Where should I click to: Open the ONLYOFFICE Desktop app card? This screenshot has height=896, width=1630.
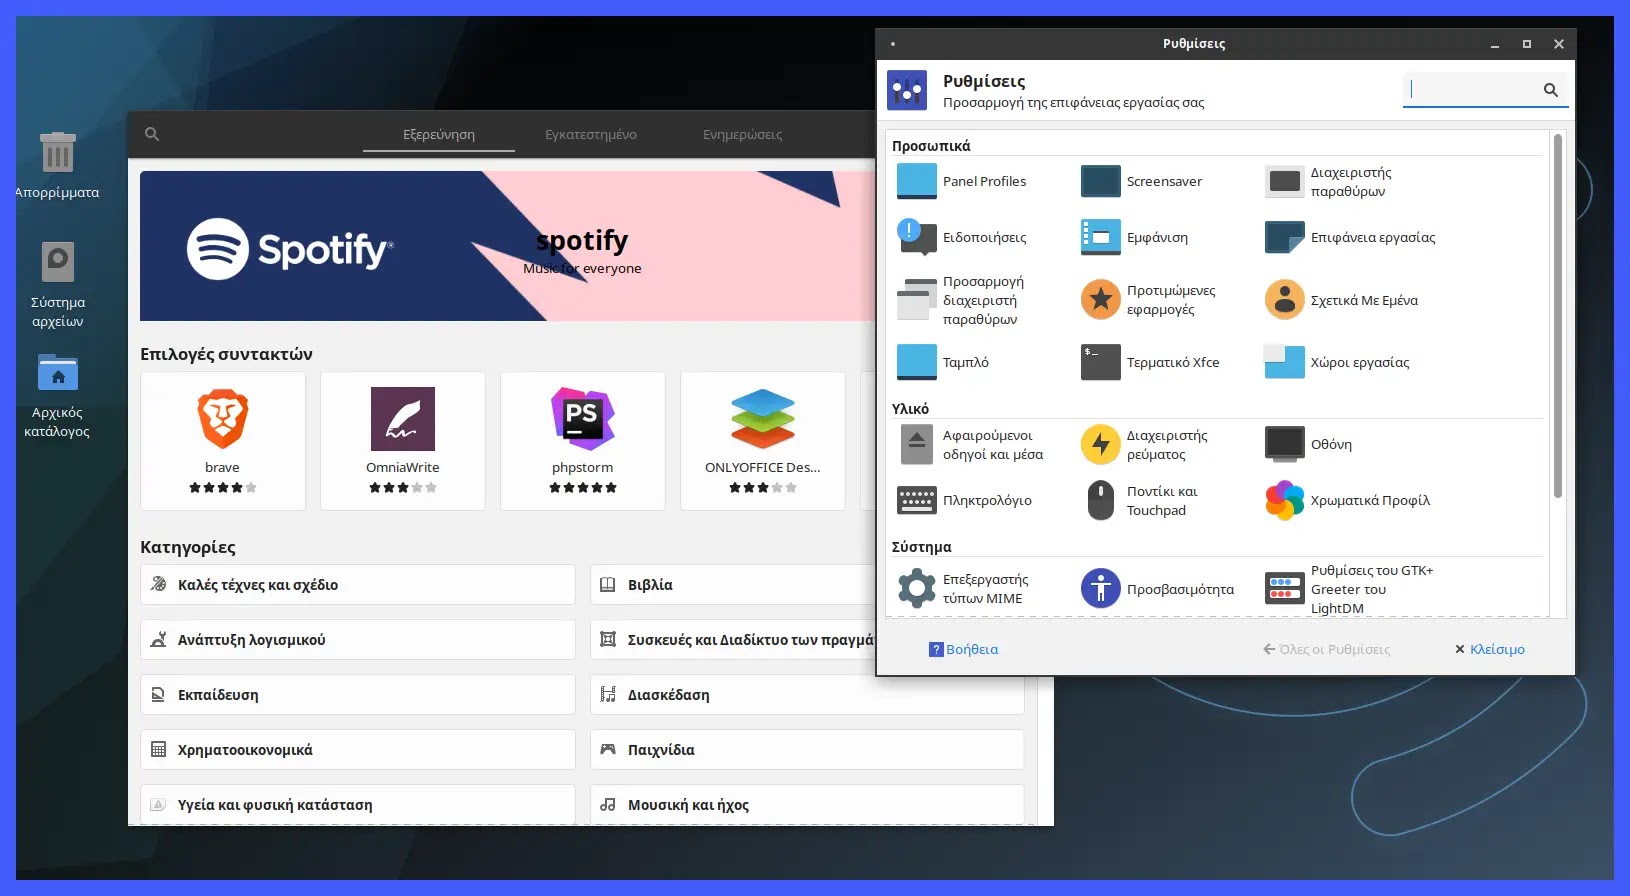click(x=763, y=441)
